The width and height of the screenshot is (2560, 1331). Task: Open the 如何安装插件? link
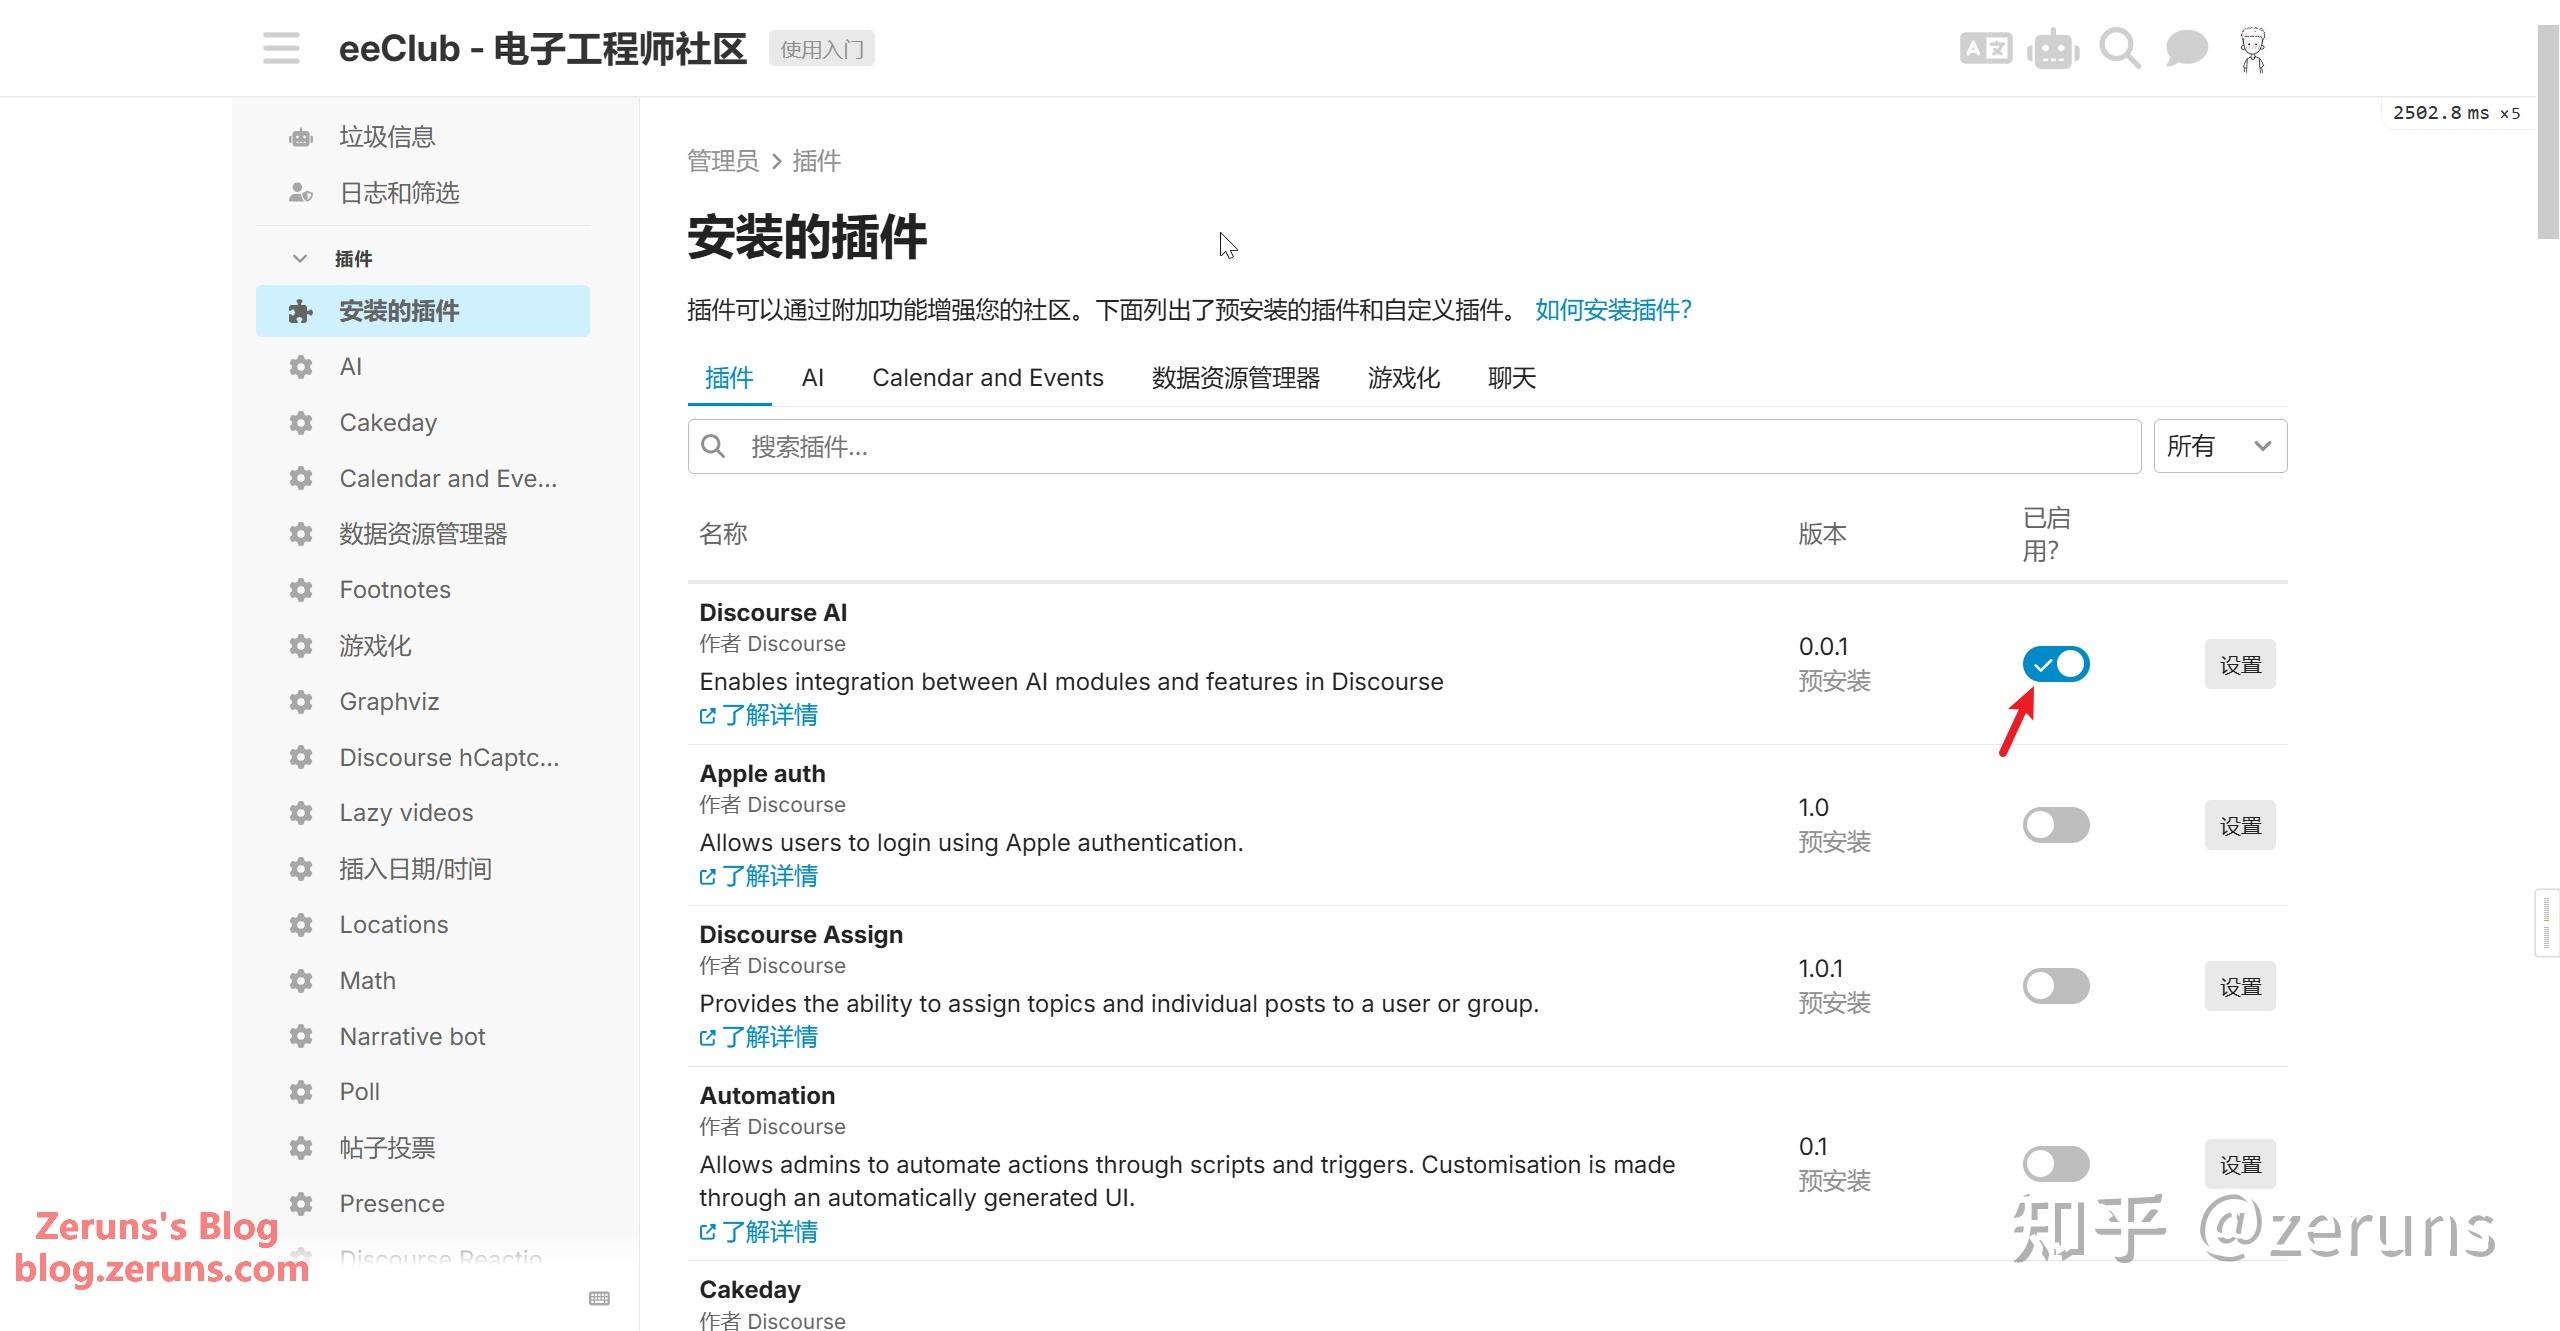pos(1612,311)
